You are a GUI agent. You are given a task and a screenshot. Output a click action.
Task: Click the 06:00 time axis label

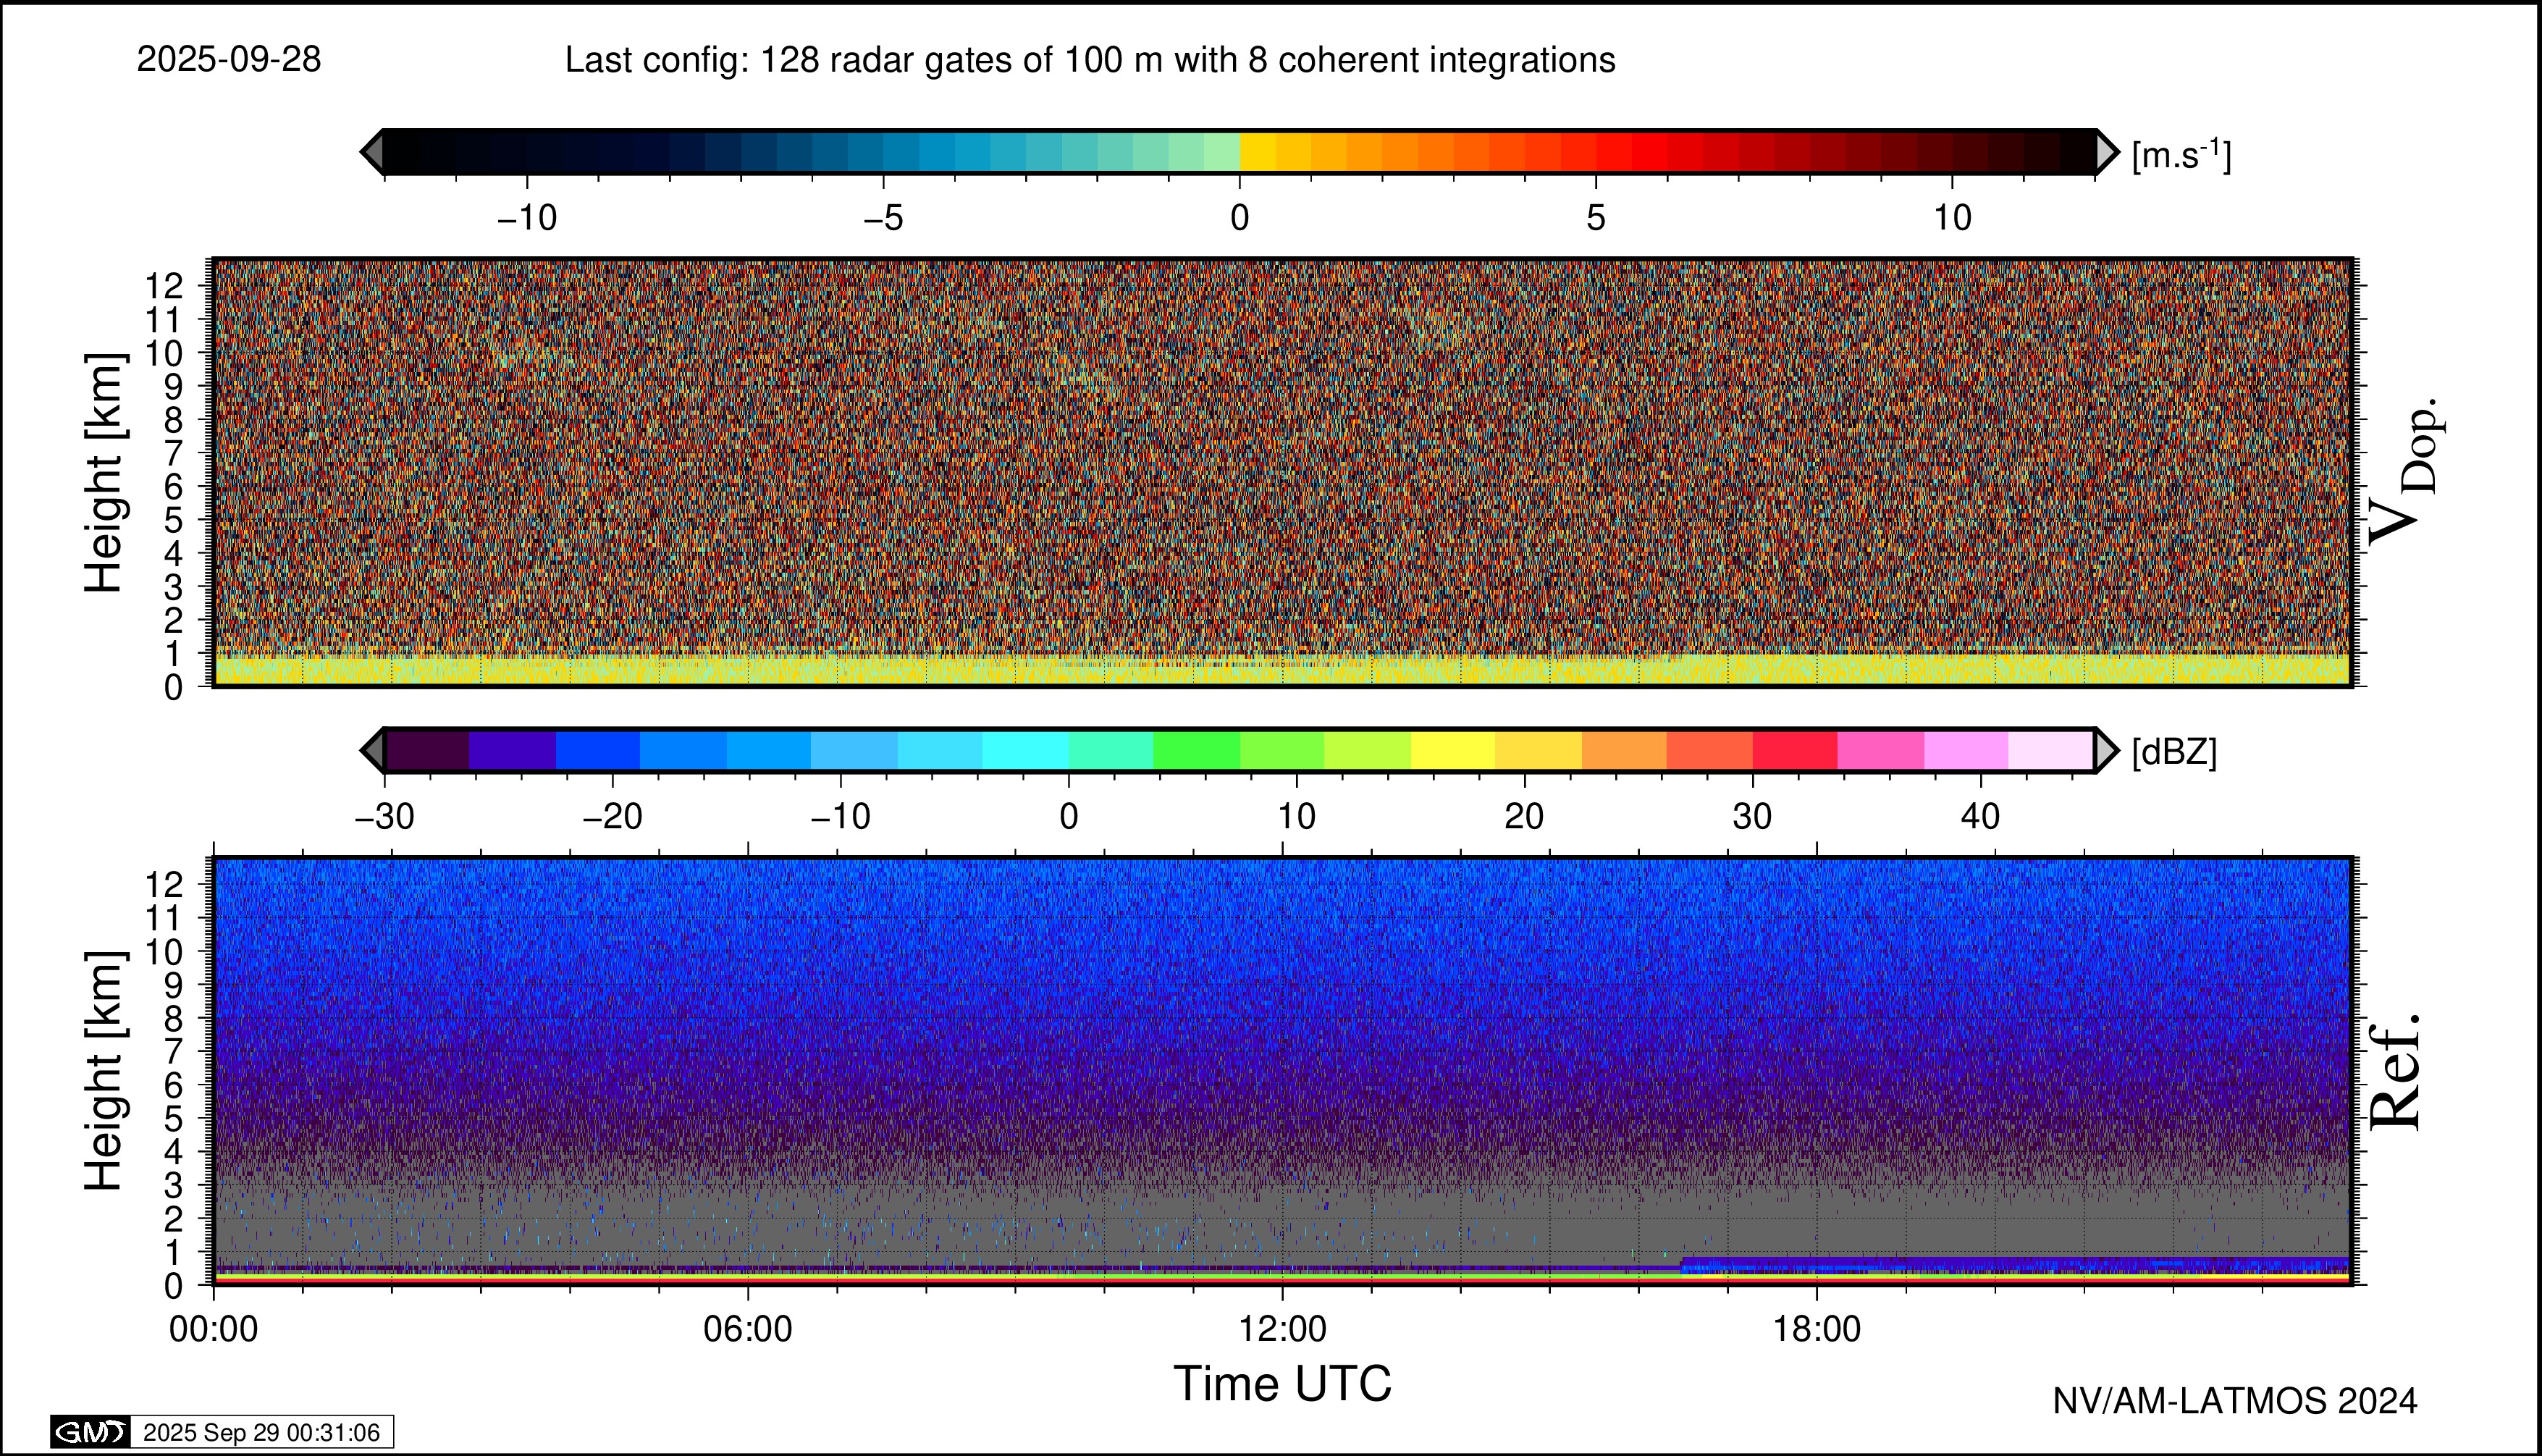click(x=748, y=1329)
